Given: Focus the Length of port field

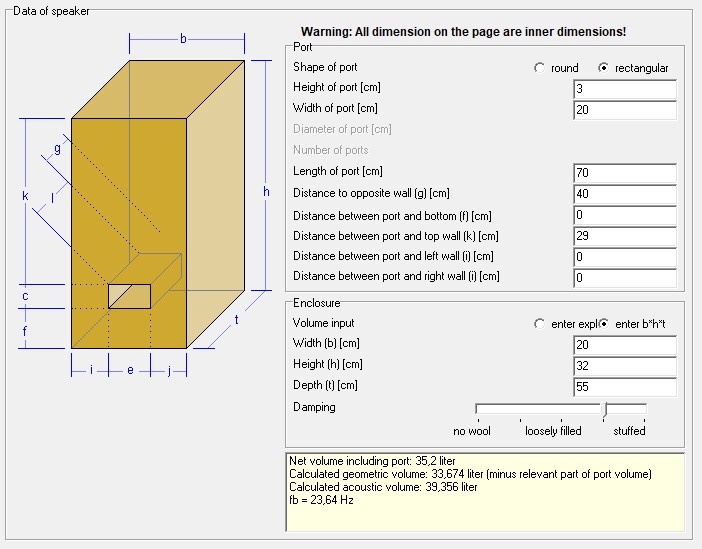Looking at the screenshot, I should coord(625,173).
